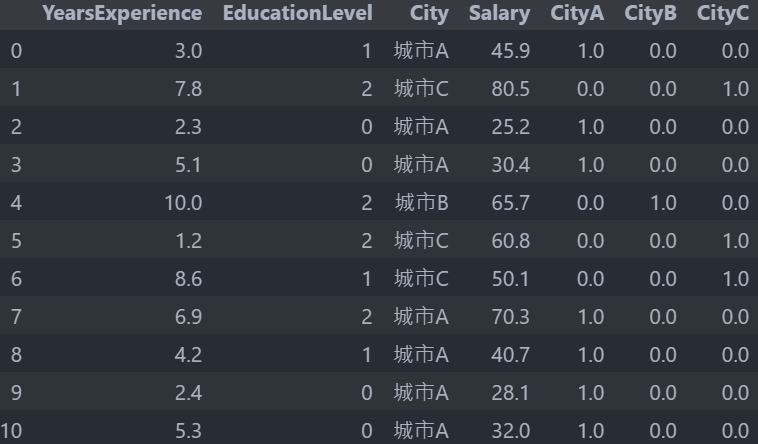
Task: Select YearsExperience value 7.8
Action: coord(189,89)
